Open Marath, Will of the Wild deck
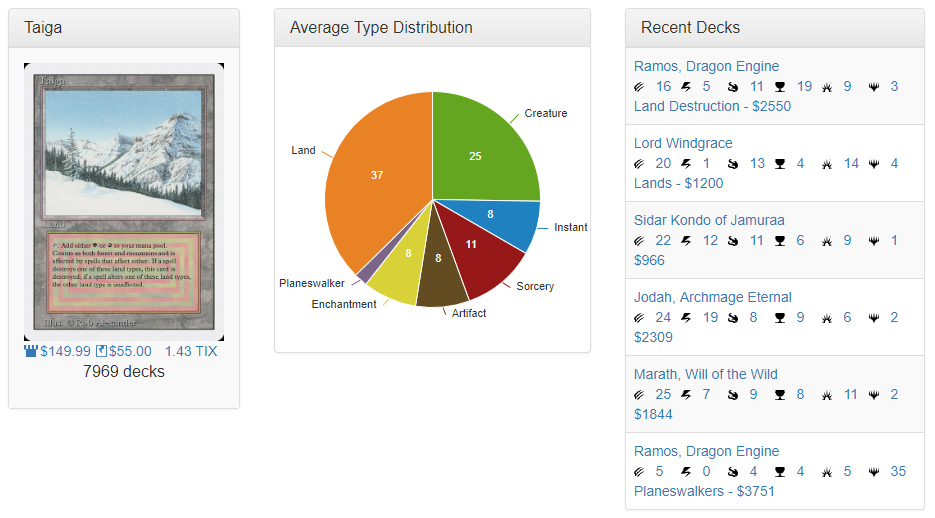 click(x=705, y=374)
